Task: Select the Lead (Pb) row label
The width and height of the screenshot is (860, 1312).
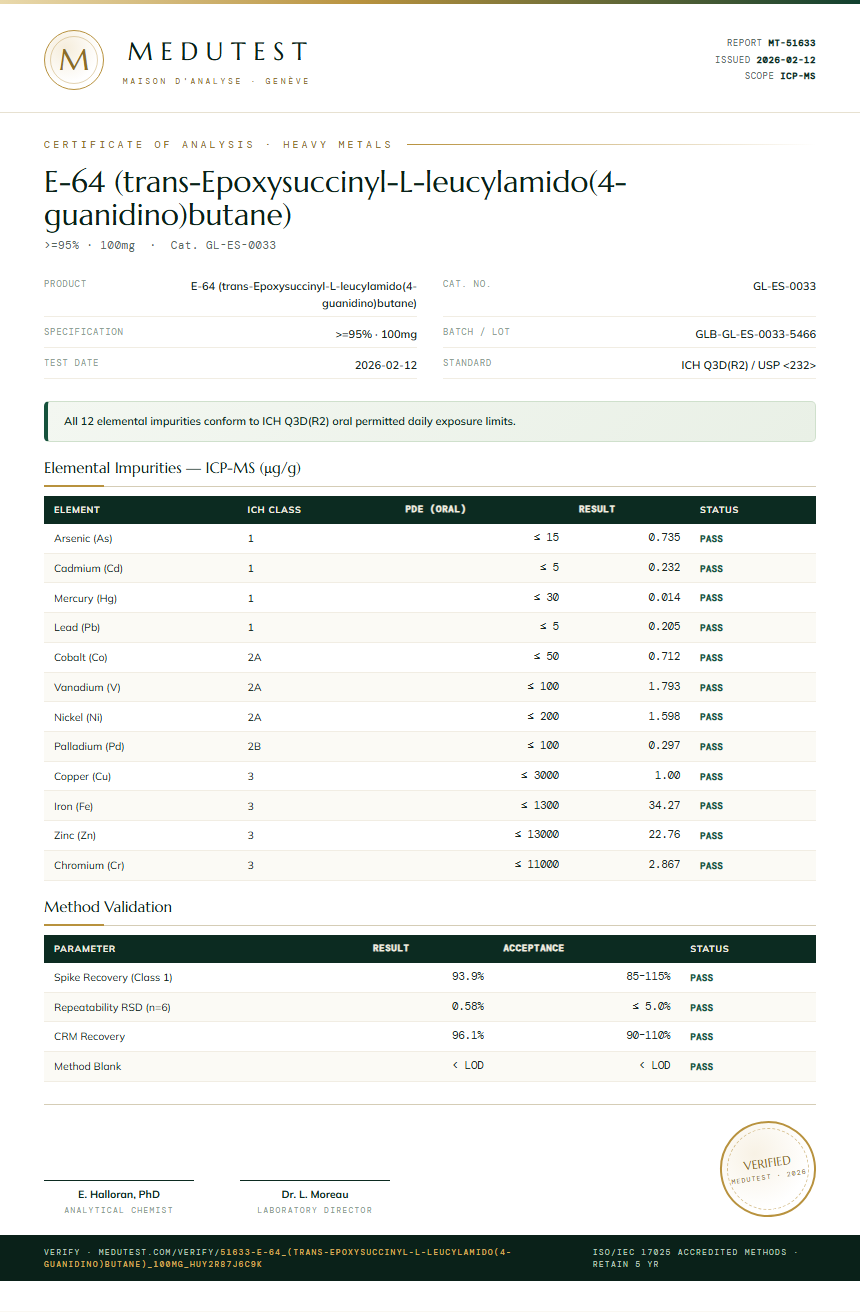Action: (77, 628)
